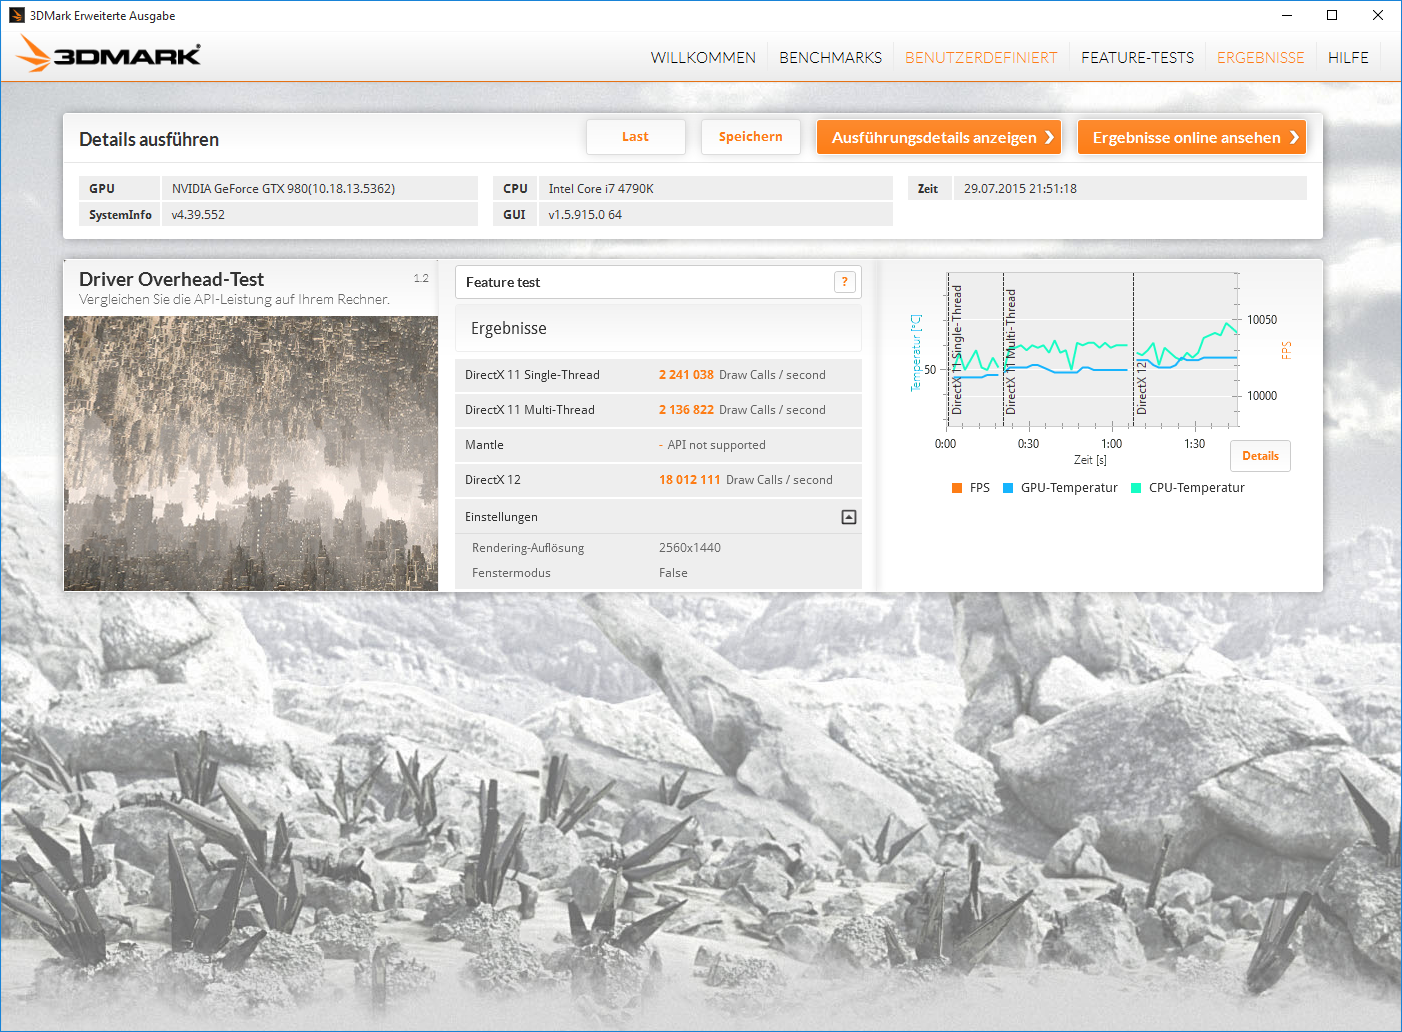Screen dimensions: 1402x1032
Task: Open Ergebnisse online ansehen
Action: point(1192,137)
